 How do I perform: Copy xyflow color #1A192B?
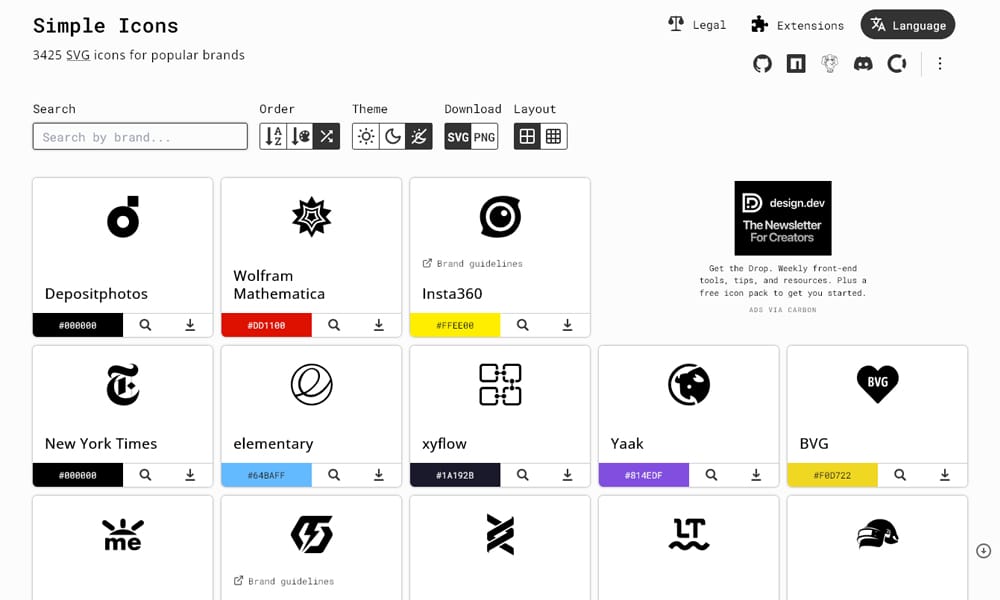tap(455, 475)
